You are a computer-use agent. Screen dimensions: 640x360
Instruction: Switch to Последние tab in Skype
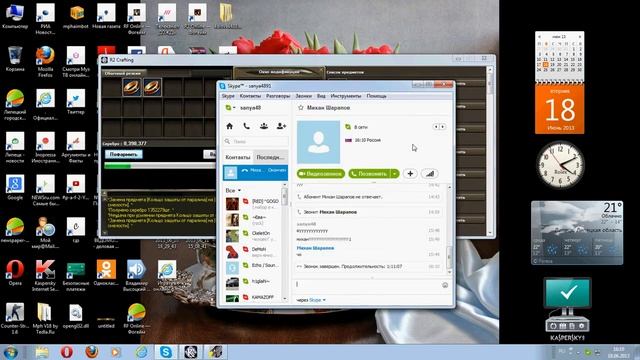[x=270, y=157]
